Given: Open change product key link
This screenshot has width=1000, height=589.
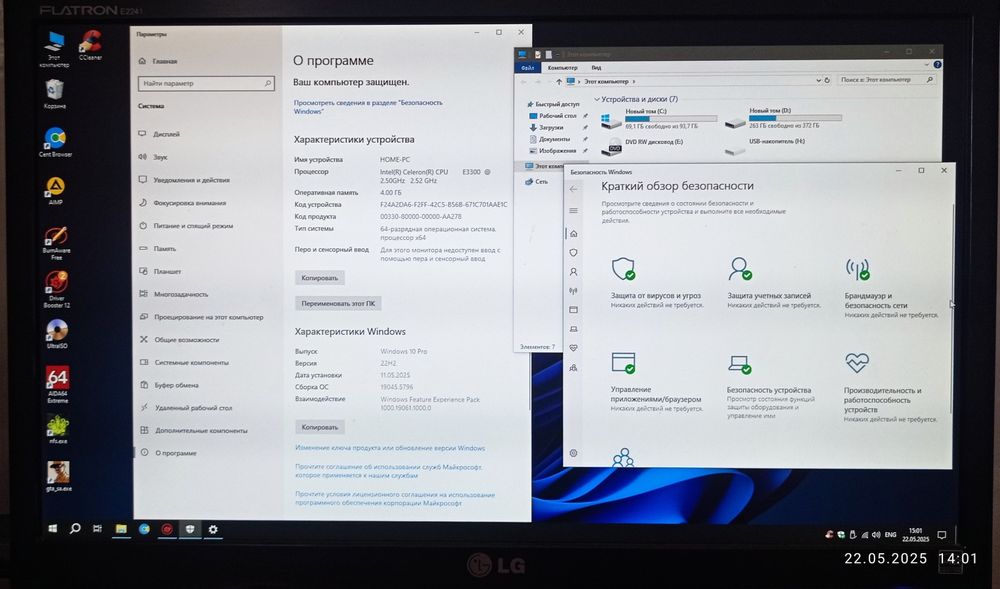Looking at the screenshot, I should [390, 448].
